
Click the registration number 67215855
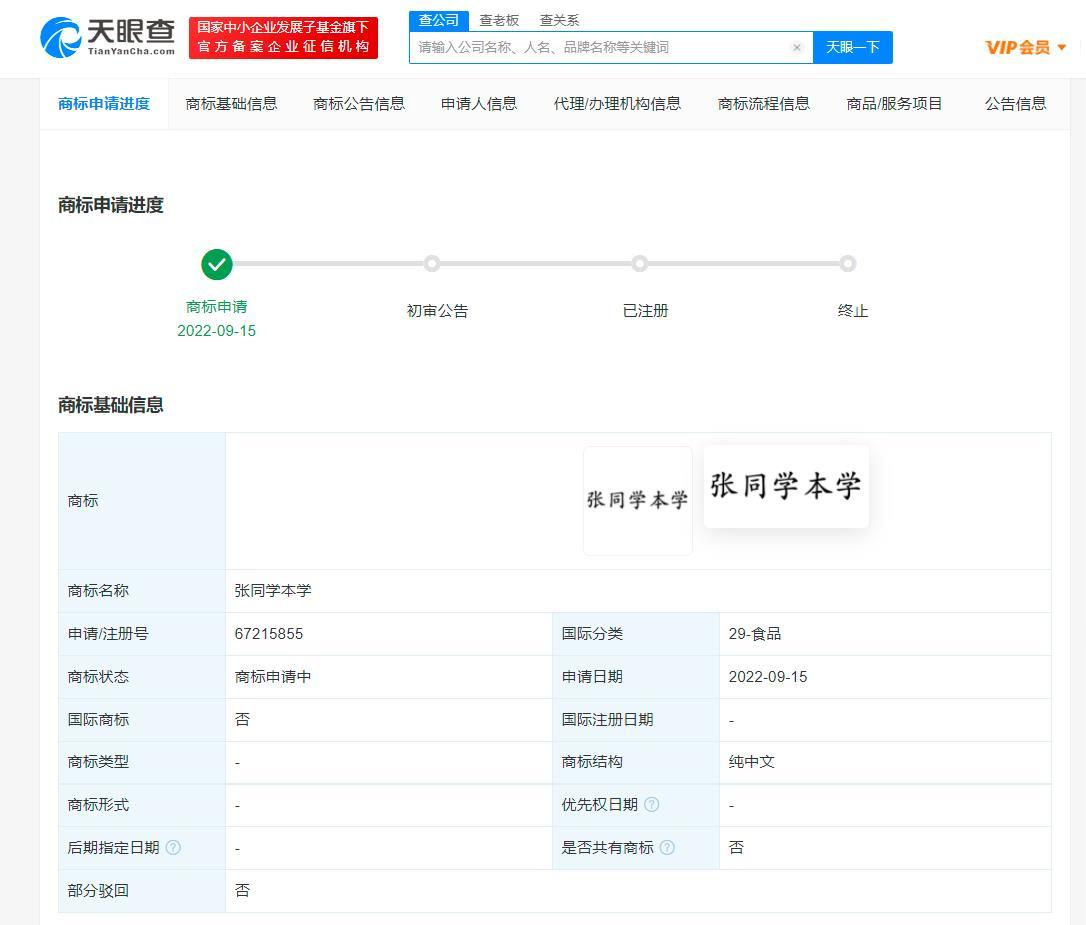click(x=269, y=634)
